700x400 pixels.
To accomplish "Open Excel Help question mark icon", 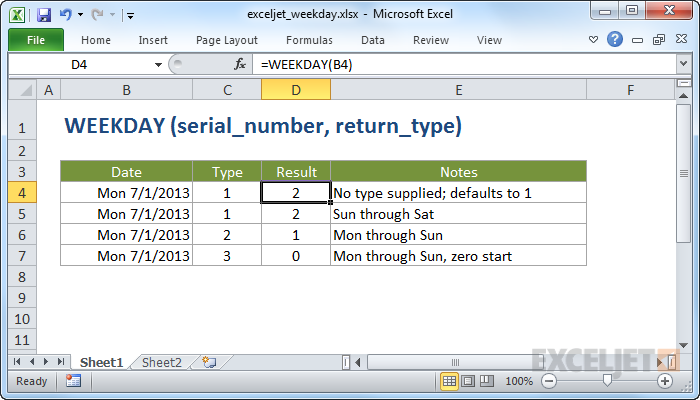I will click(x=615, y=39).
